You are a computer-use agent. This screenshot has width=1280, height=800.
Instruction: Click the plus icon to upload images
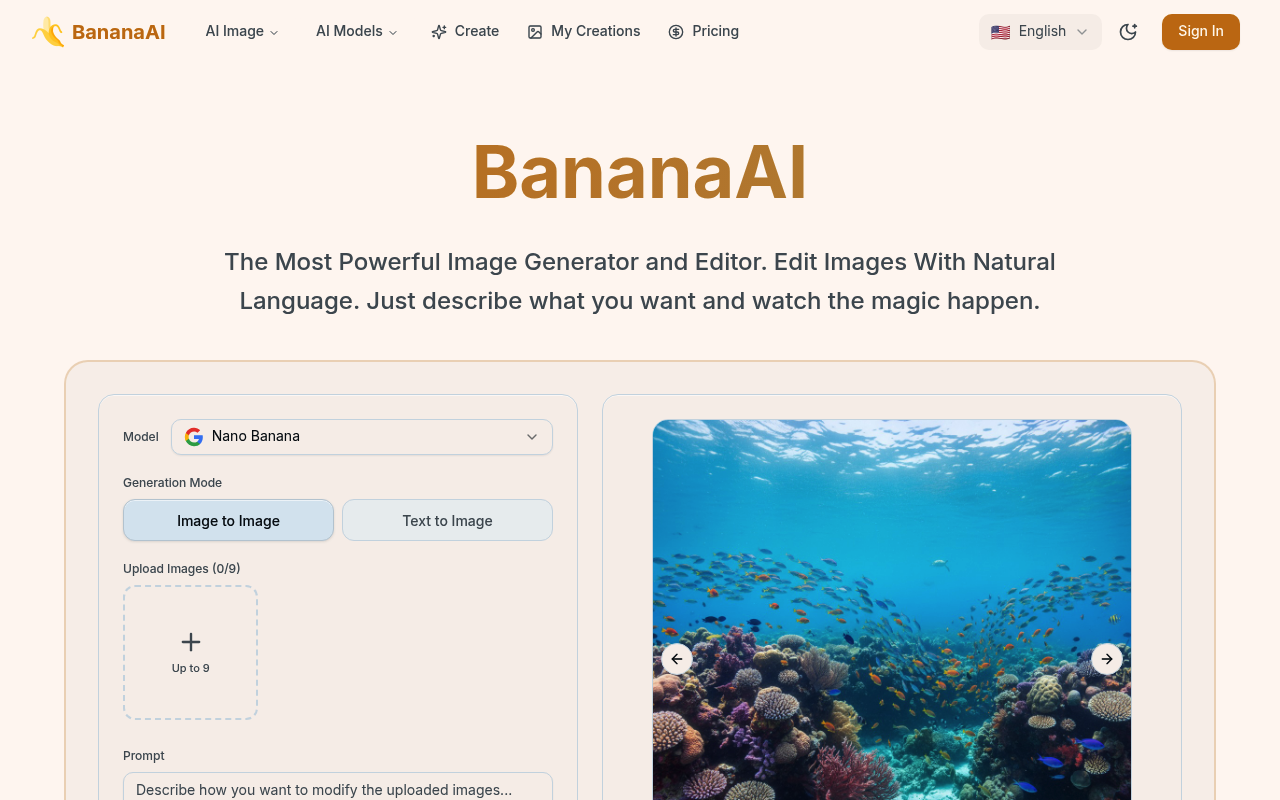pos(191,642)
